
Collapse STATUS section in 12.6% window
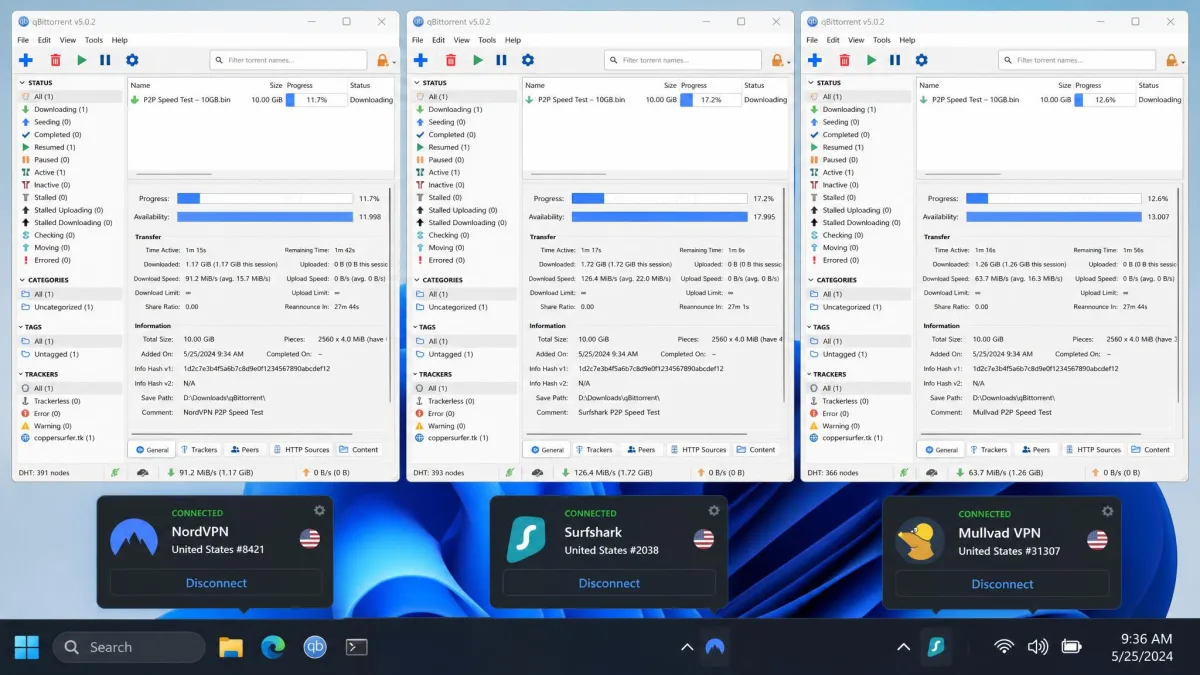(x=809, y=83)
